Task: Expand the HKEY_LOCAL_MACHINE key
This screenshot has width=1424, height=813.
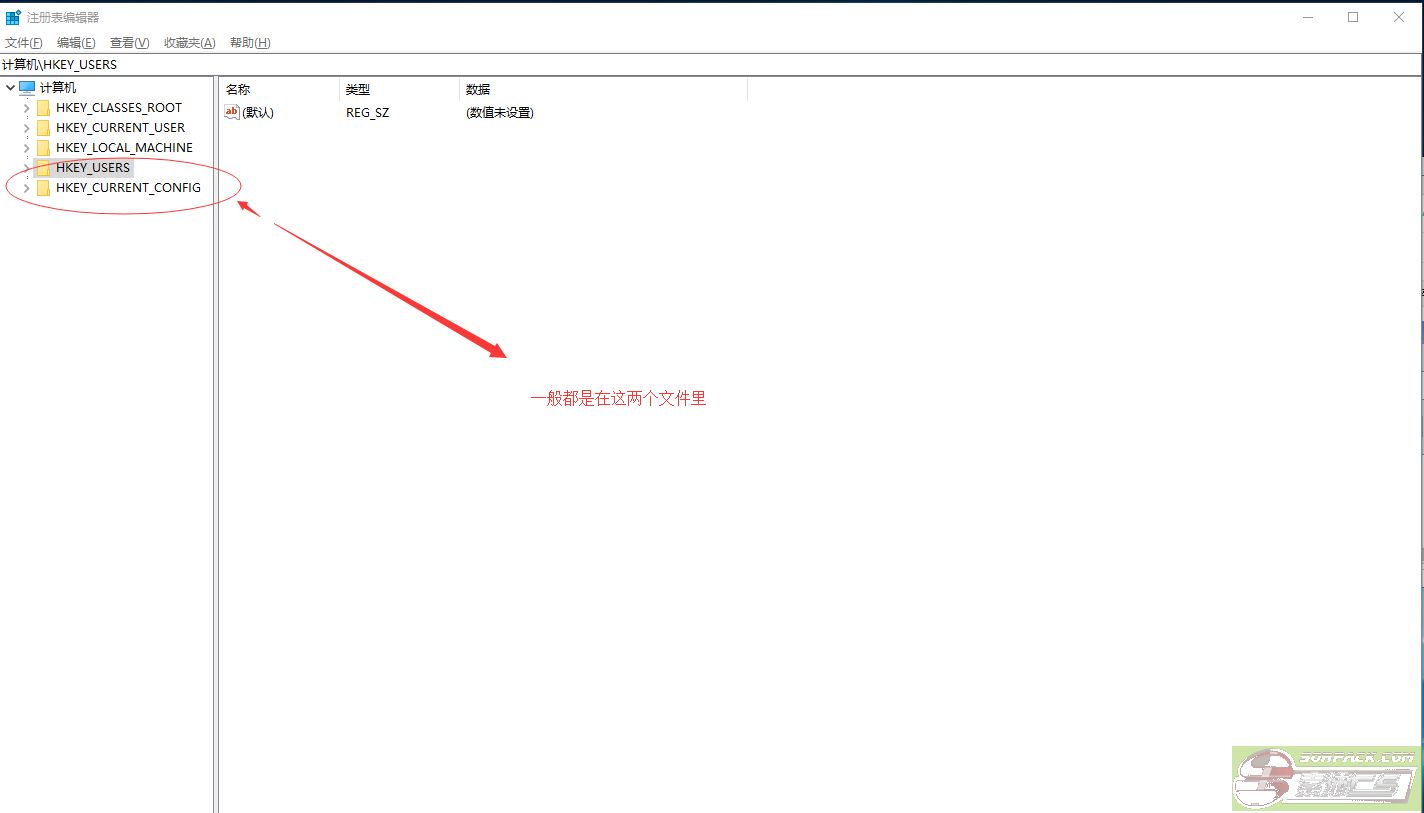Action: pos(26,148)
